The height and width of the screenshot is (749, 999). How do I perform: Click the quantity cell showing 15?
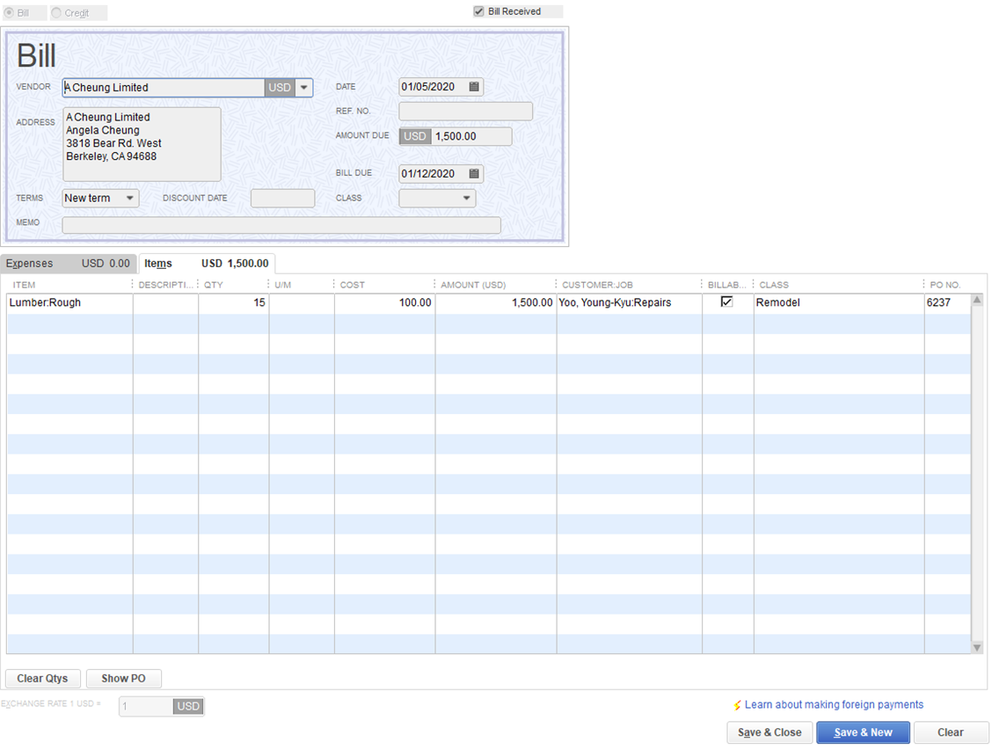click(233, 303)
